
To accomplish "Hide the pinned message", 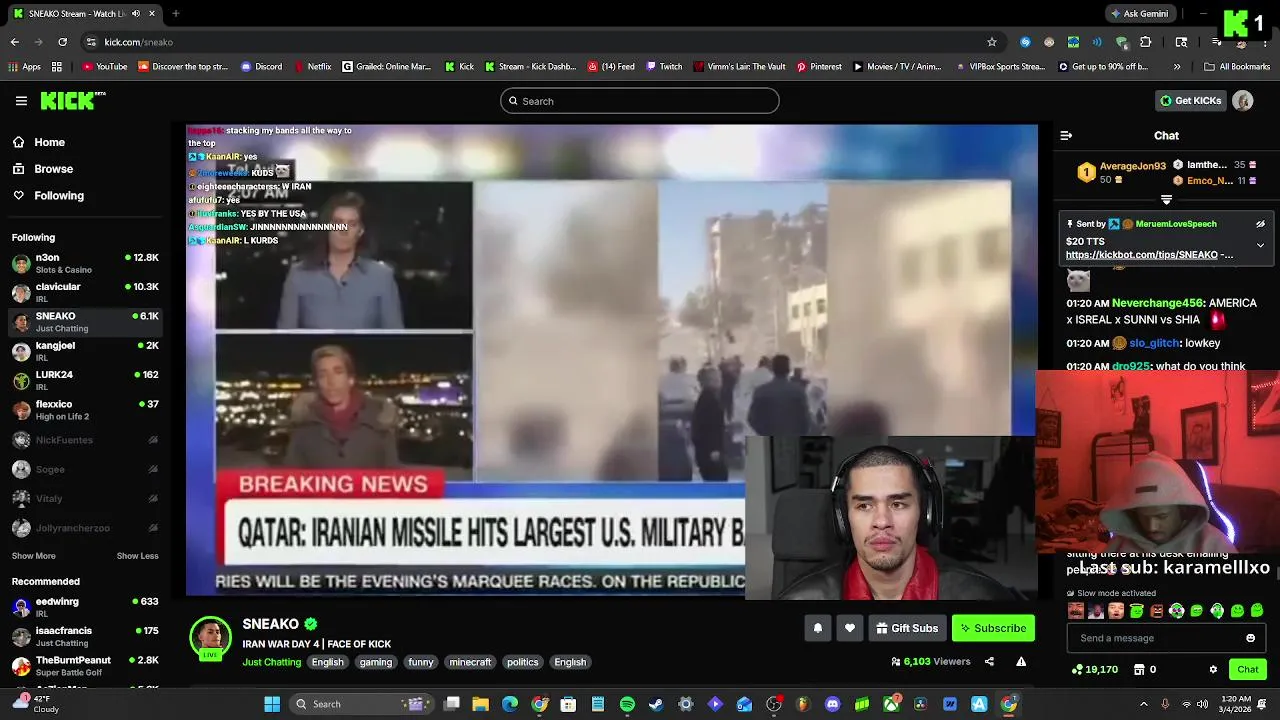I will coord(1260,224).
